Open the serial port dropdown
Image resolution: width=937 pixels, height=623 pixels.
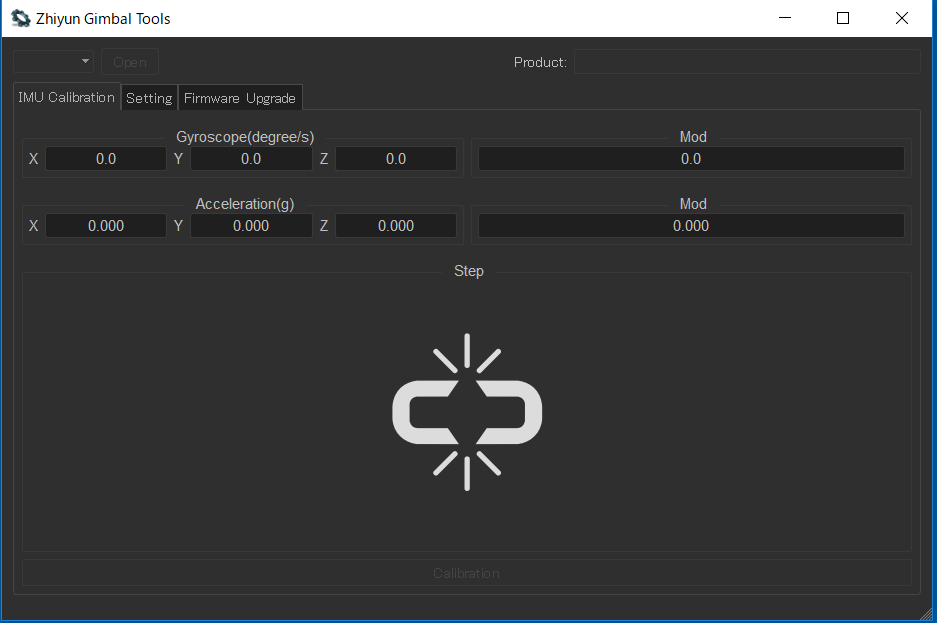coord(54,62)
